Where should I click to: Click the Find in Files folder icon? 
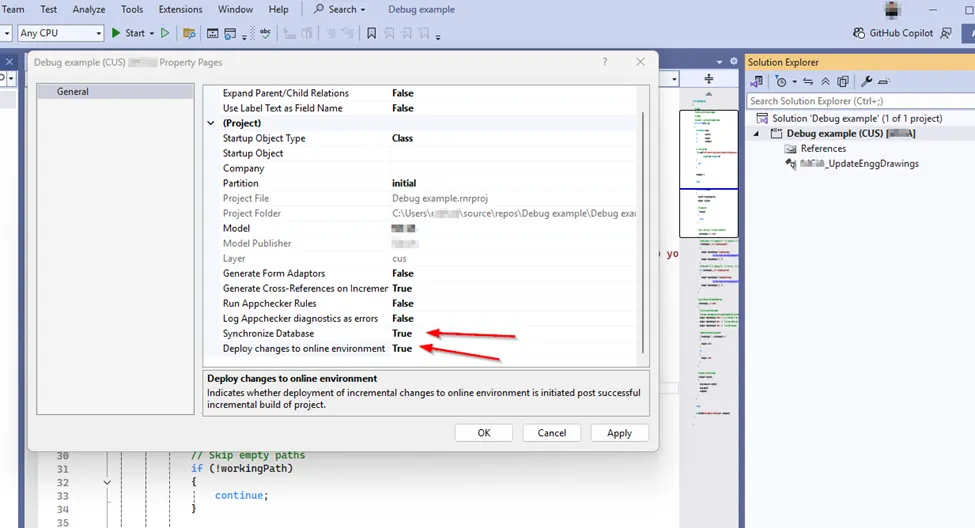click(x=189, y=34)
